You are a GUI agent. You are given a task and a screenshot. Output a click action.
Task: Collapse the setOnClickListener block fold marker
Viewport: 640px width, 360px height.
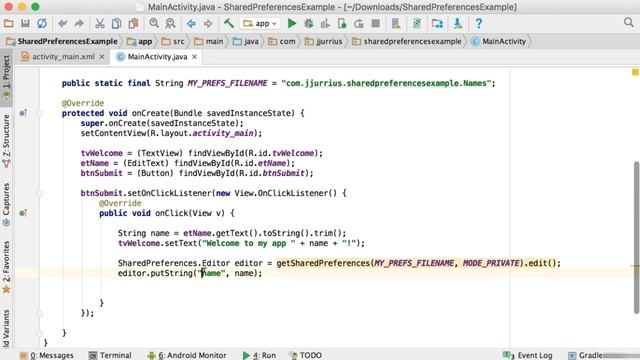pos(39,193)
